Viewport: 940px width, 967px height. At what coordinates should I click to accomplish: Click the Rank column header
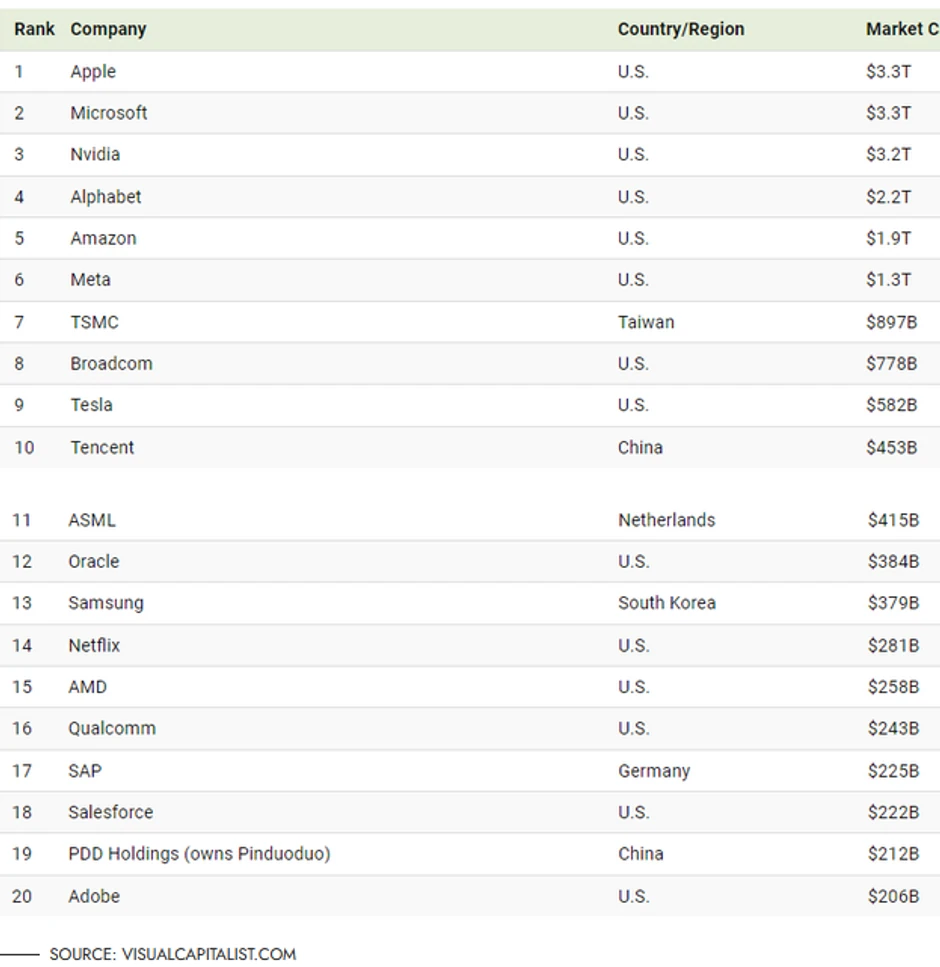[x=34, y=29]
